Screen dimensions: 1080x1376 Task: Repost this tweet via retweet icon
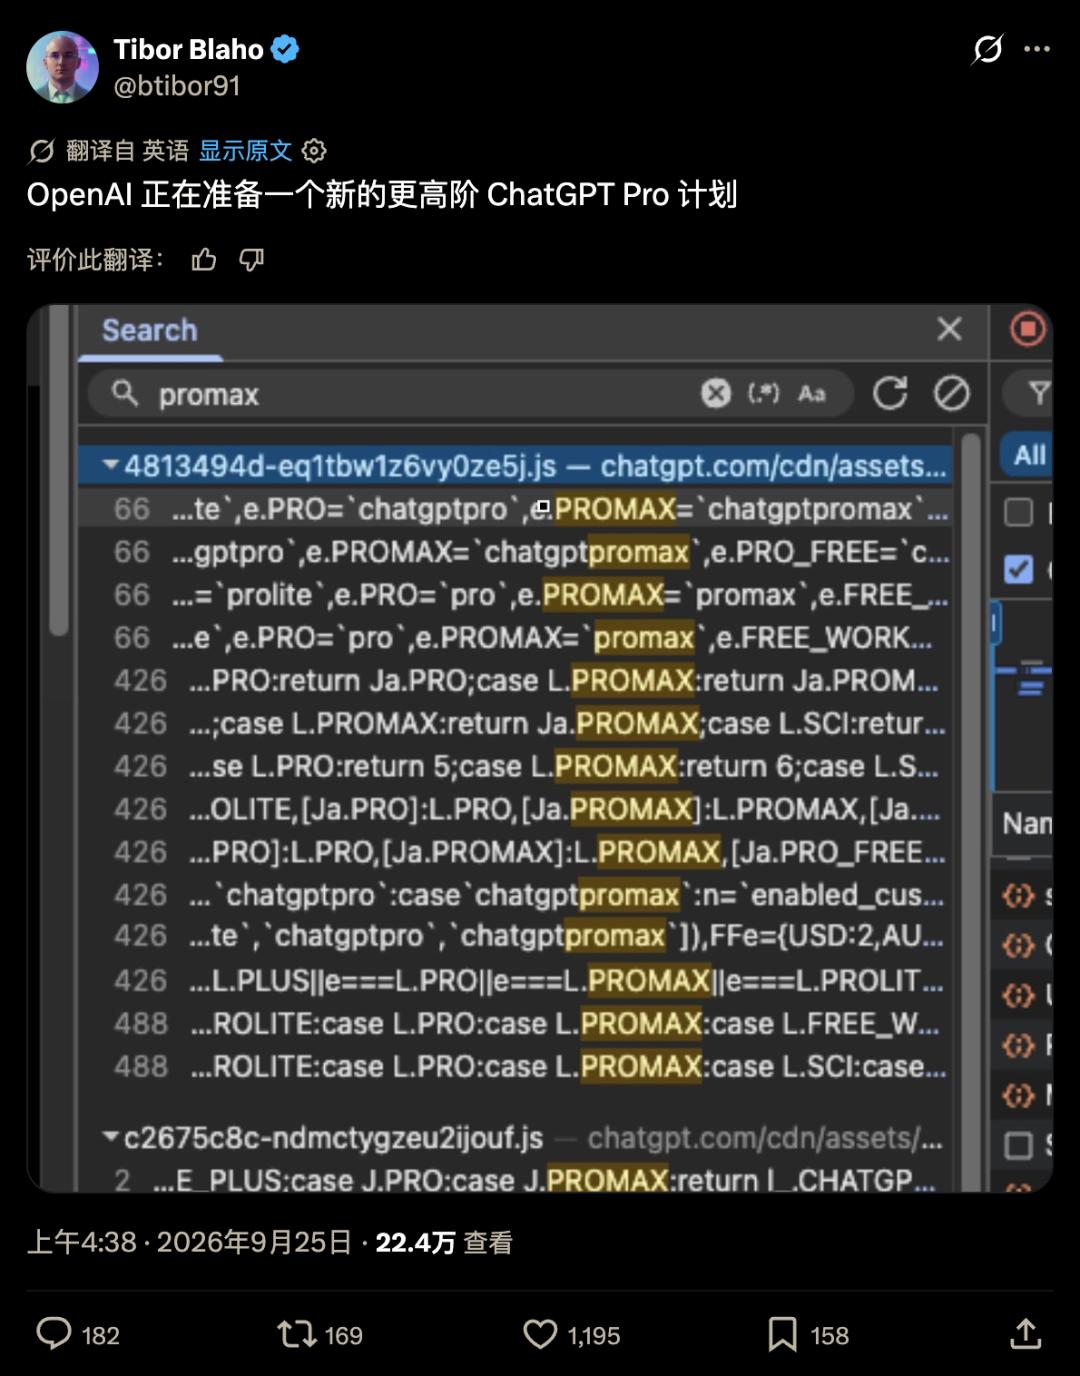tap(297, 1334)
